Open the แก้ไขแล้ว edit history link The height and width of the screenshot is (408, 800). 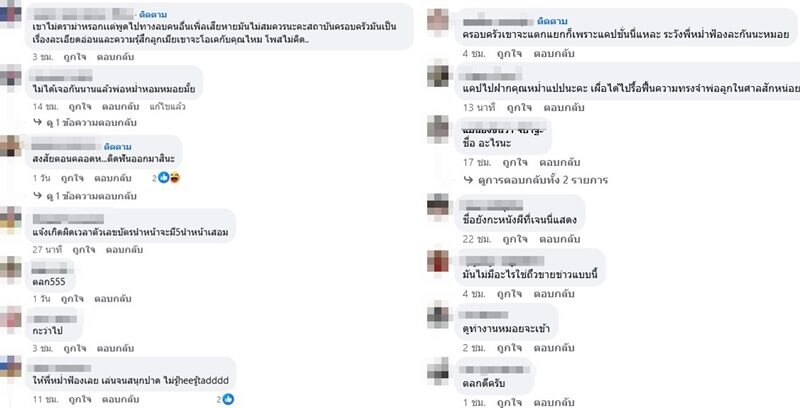[167, 107]
